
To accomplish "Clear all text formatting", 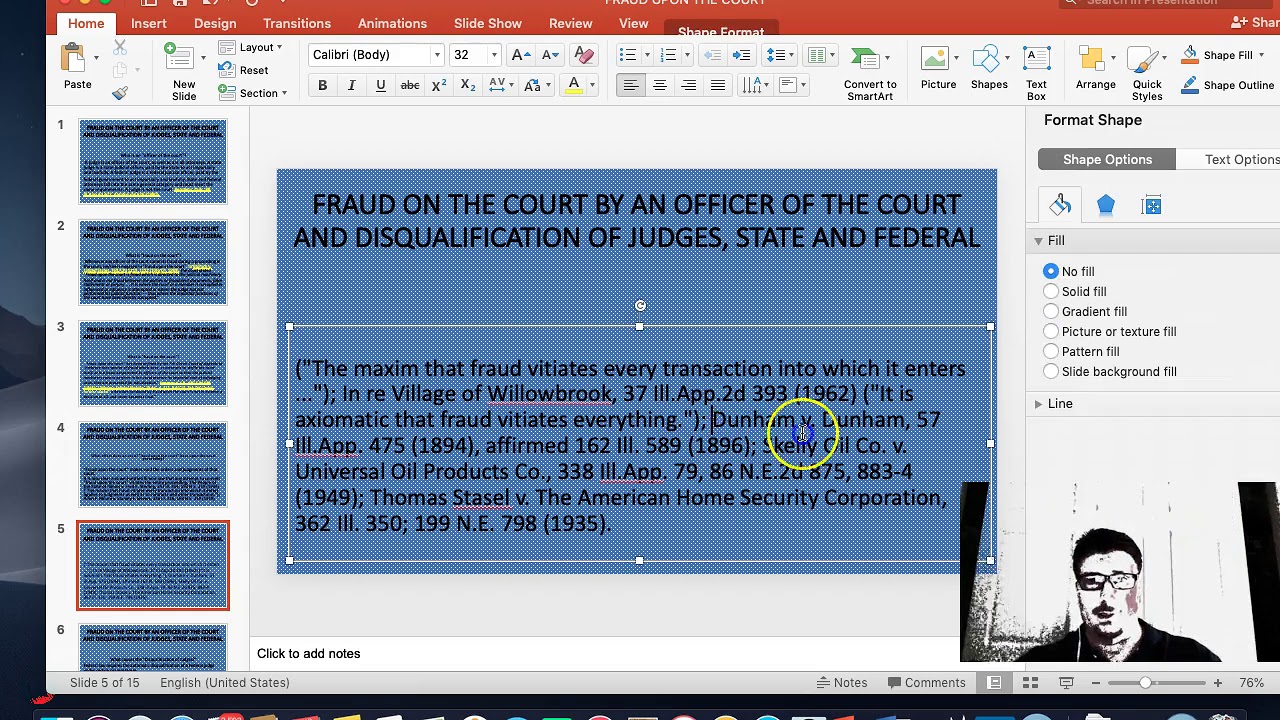I will [x=585, y=55].
